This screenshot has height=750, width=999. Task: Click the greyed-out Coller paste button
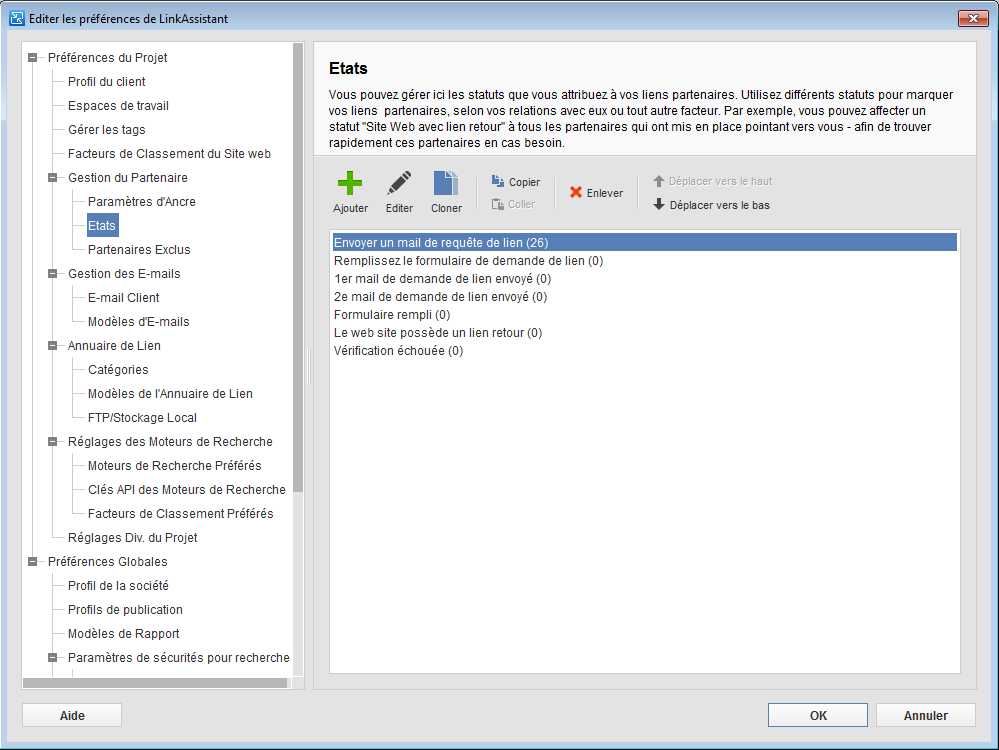[x=513, y=204]
